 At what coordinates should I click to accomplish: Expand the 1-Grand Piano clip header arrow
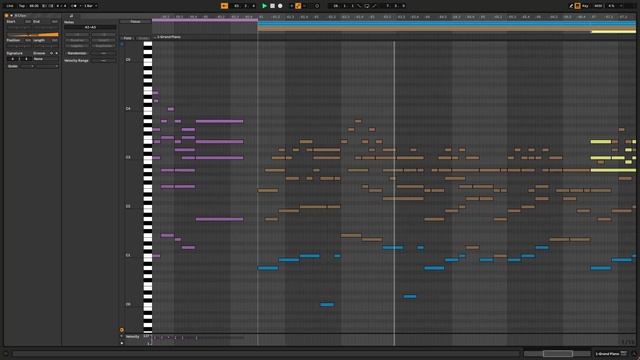[155, 37]
